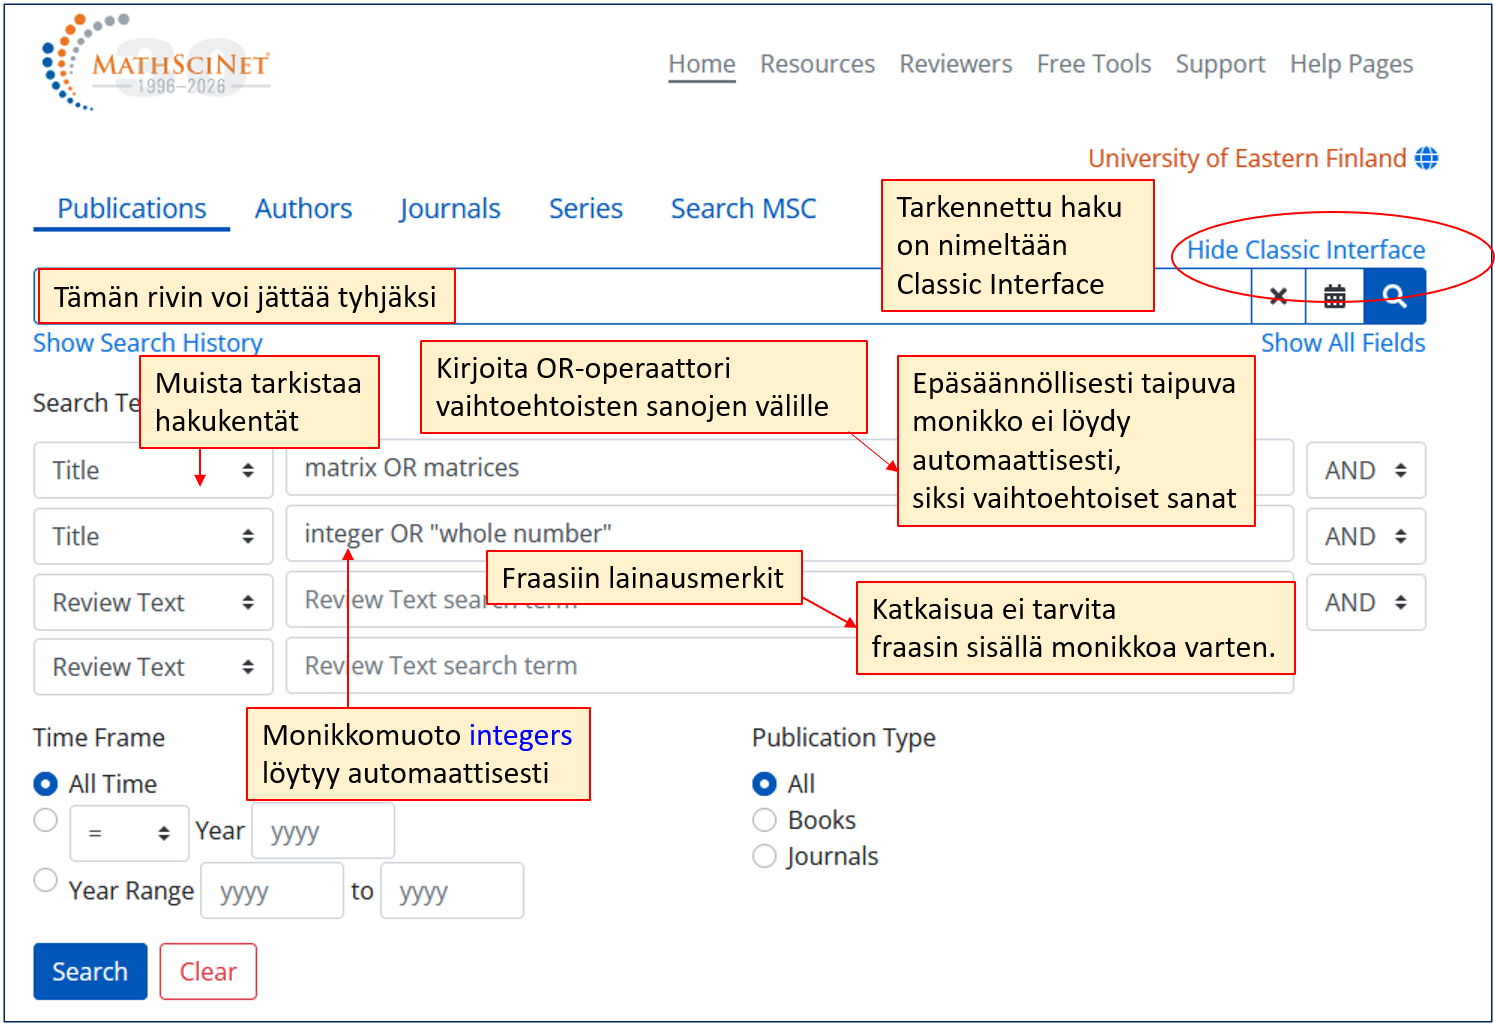Click the Year Range end field
The height and width of the screenshot is (1025, 1495).
point(452,891)
